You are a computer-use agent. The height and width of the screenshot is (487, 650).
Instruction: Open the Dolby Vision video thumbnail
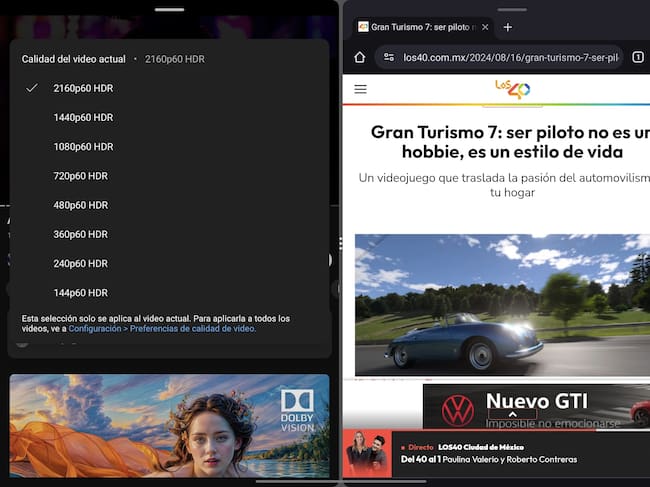169,425
